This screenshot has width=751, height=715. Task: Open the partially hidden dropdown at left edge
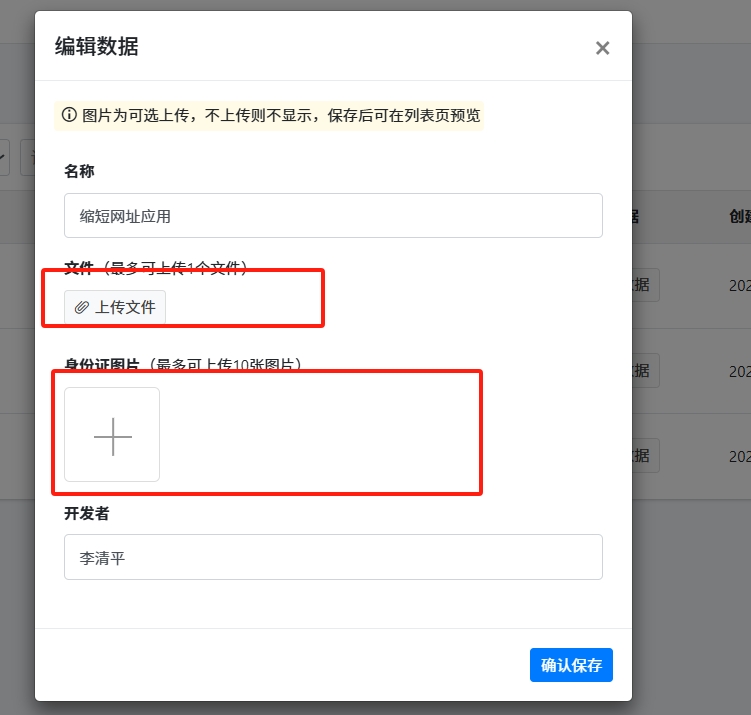pyautogui.click(x=4, y=157)
